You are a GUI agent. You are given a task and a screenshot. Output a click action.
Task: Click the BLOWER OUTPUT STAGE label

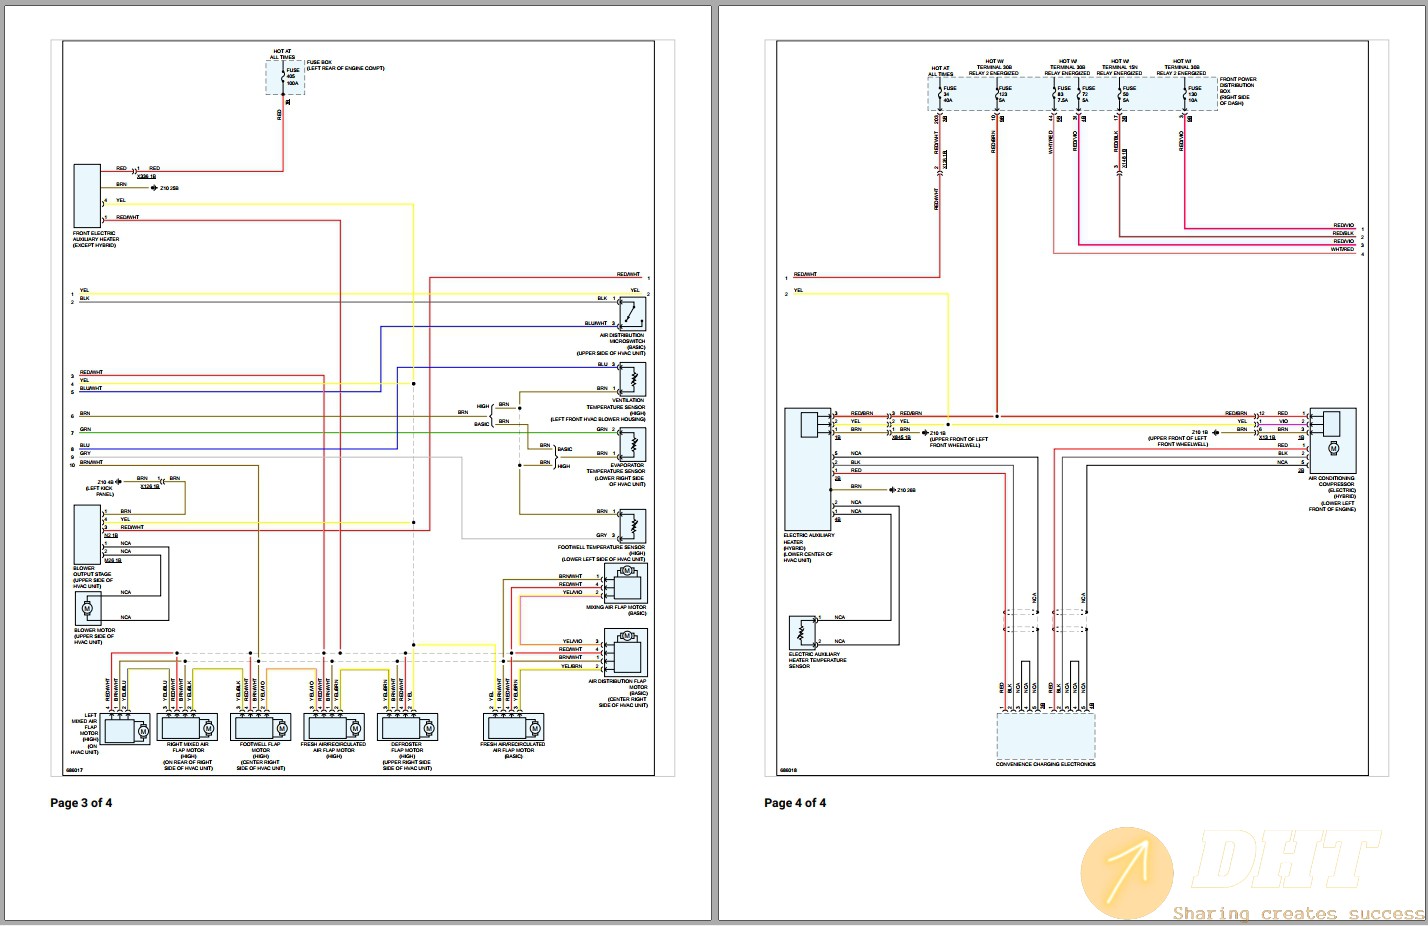pyautogui.click(x=93, y=577)
